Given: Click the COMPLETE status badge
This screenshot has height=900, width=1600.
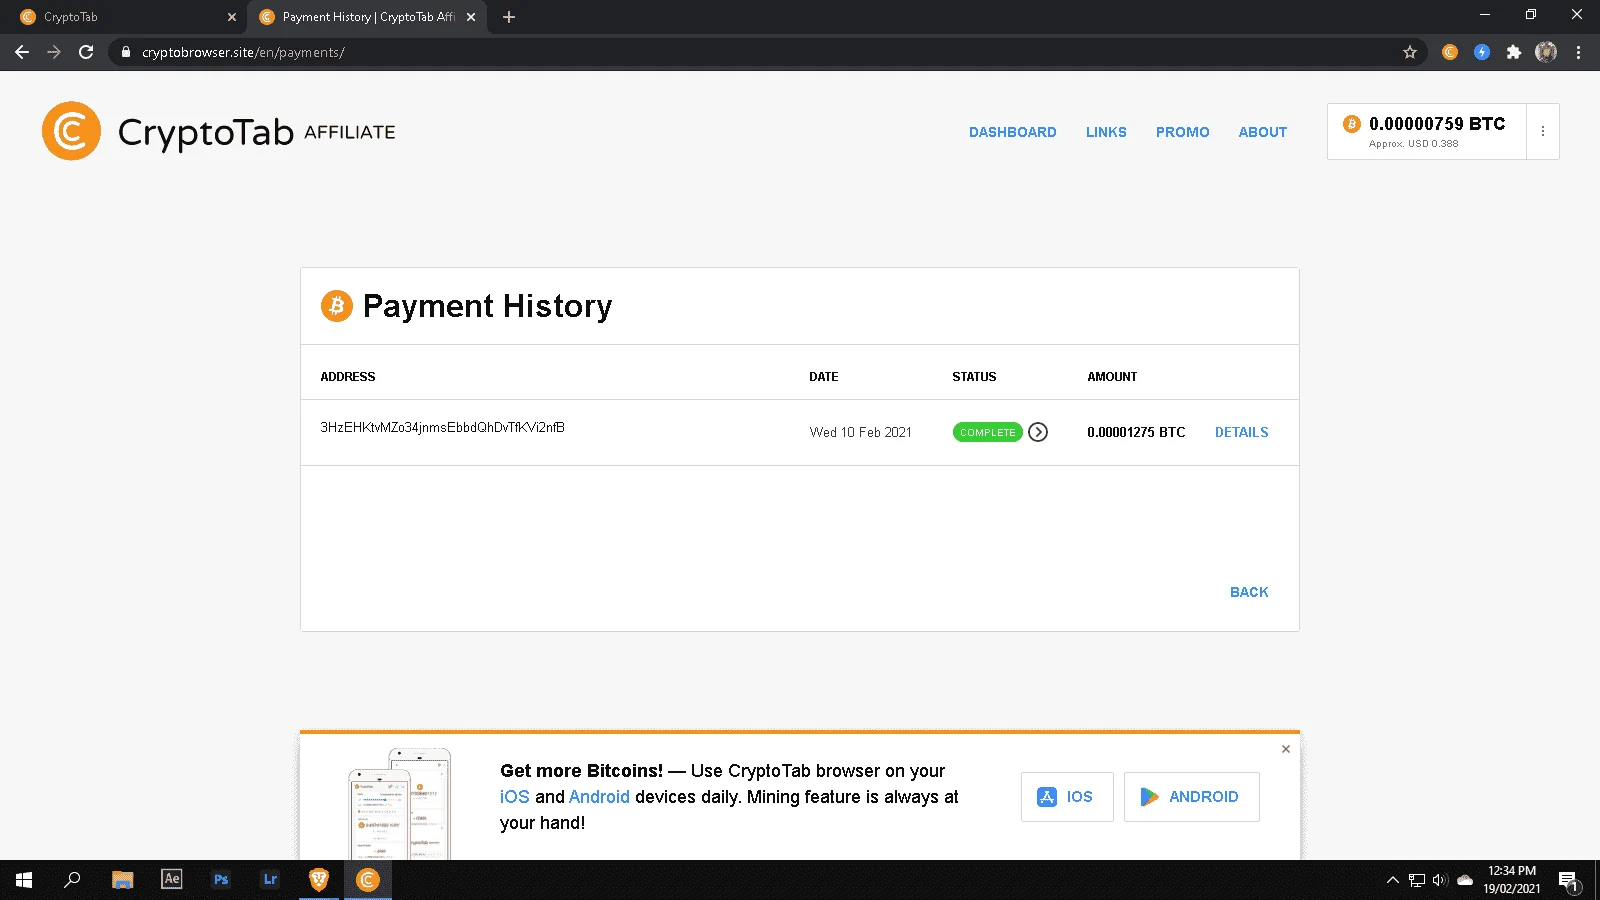Looking at the screenshot, I should pos(987,432).
